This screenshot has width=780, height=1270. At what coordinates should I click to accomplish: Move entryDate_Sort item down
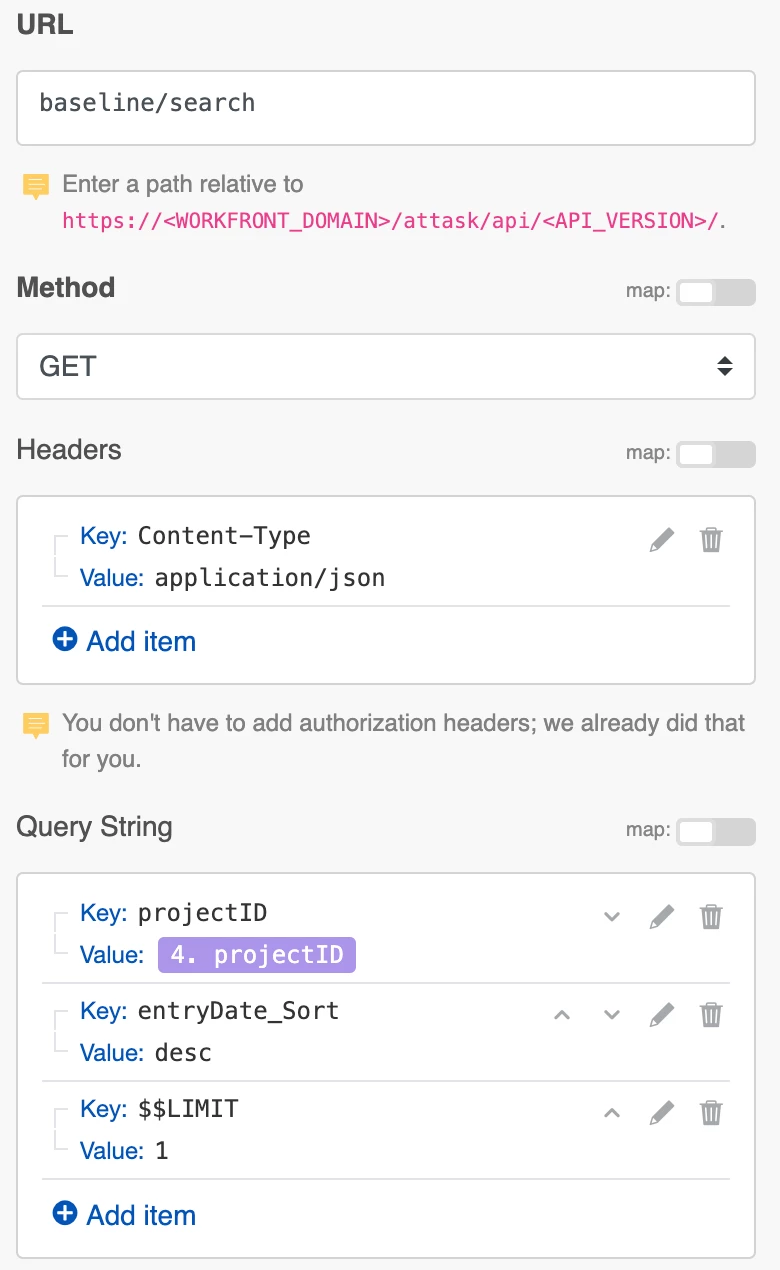(x=612, y=1015)
